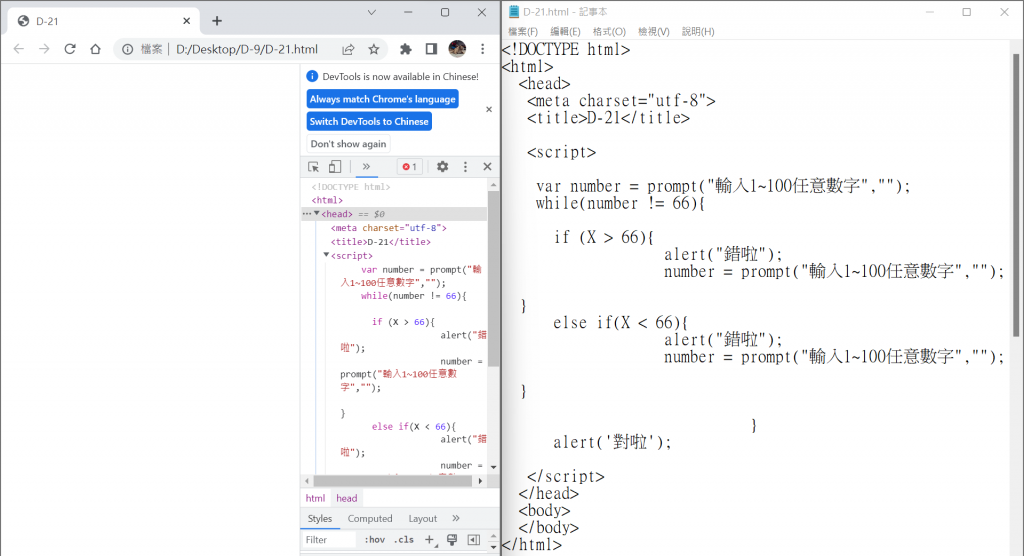Open Notepad 說明(H) menu
The height and width of the screenshot is (556, 1024).
[697, 31]
